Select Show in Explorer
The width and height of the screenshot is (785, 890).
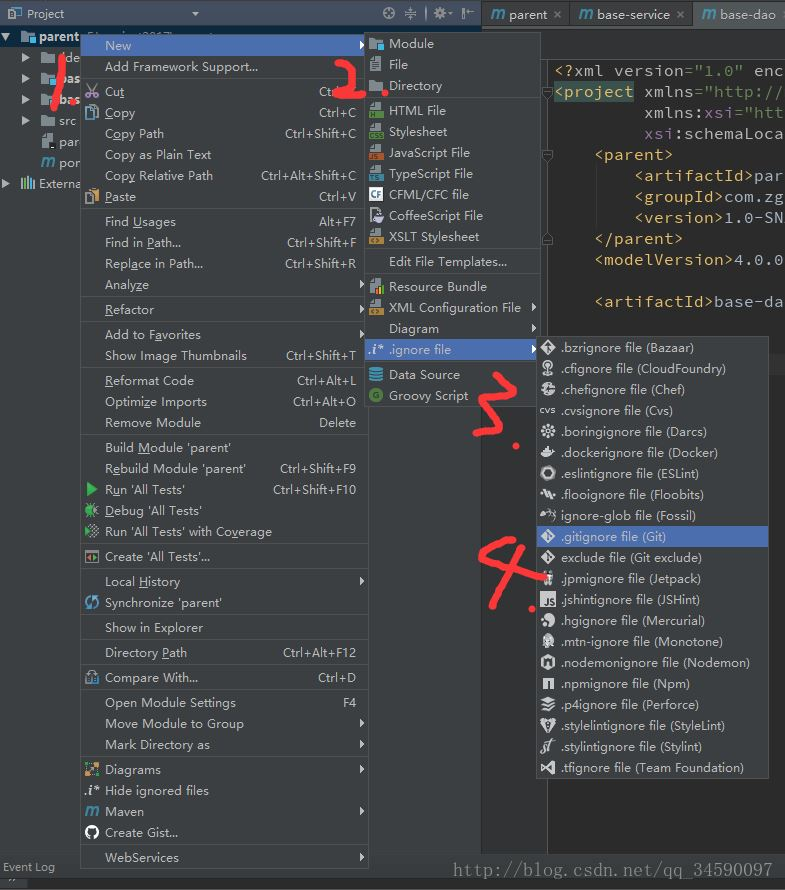coord(224,628)
